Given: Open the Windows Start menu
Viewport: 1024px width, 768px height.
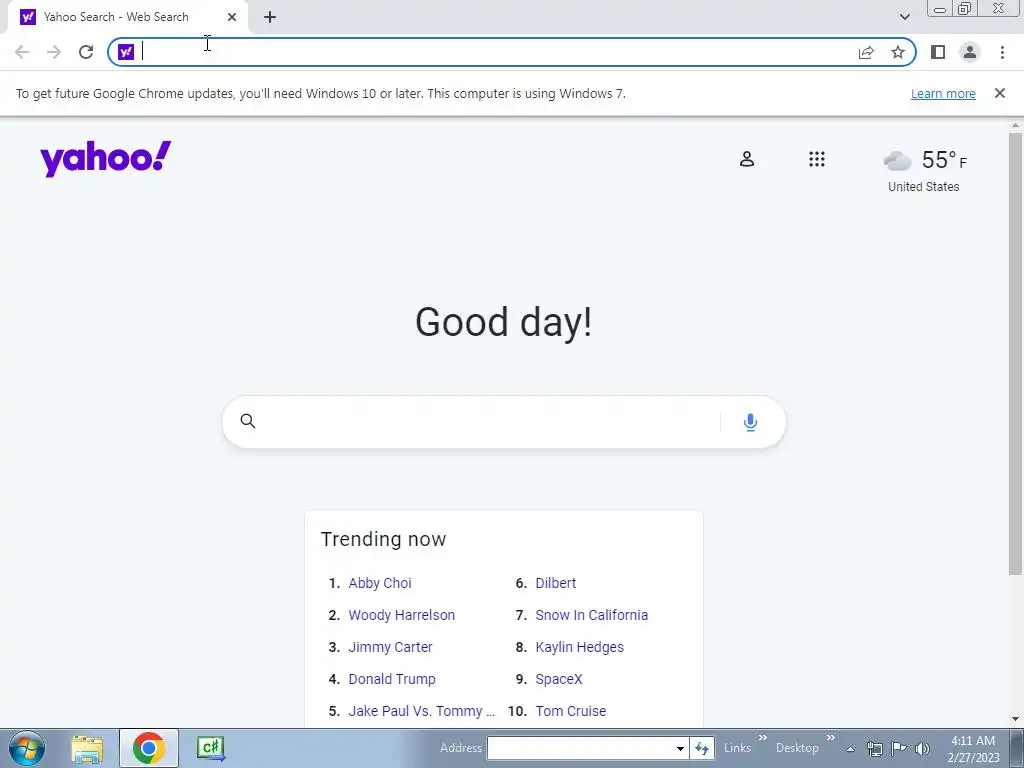Looking at the screenshot, I should coord(26,748).
